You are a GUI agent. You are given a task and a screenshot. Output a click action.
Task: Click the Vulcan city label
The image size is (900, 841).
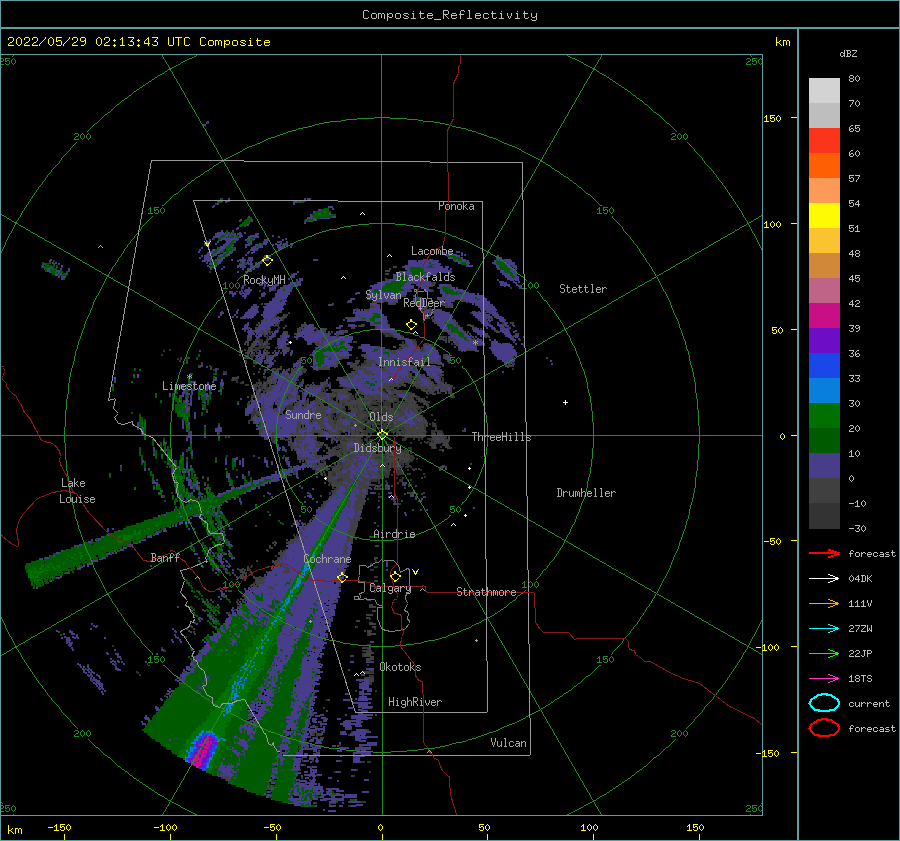click(509, 743)
